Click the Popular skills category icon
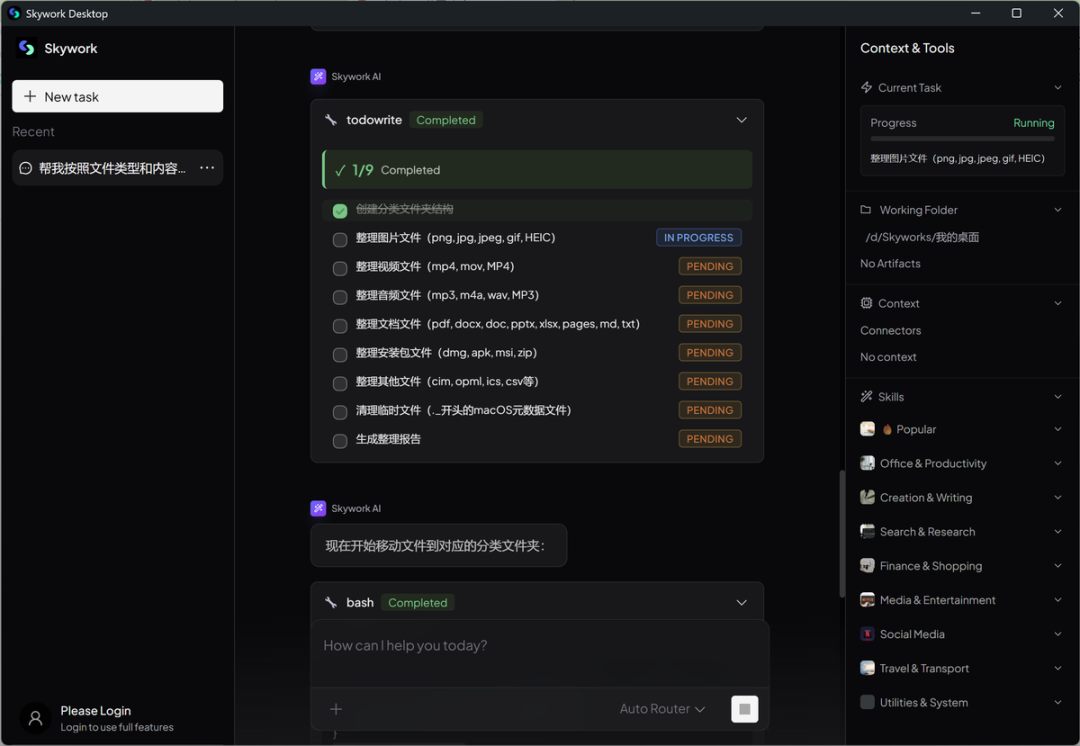Viewport: 1080px width, 746px height. pyautogui.click(x=867, y=429)
